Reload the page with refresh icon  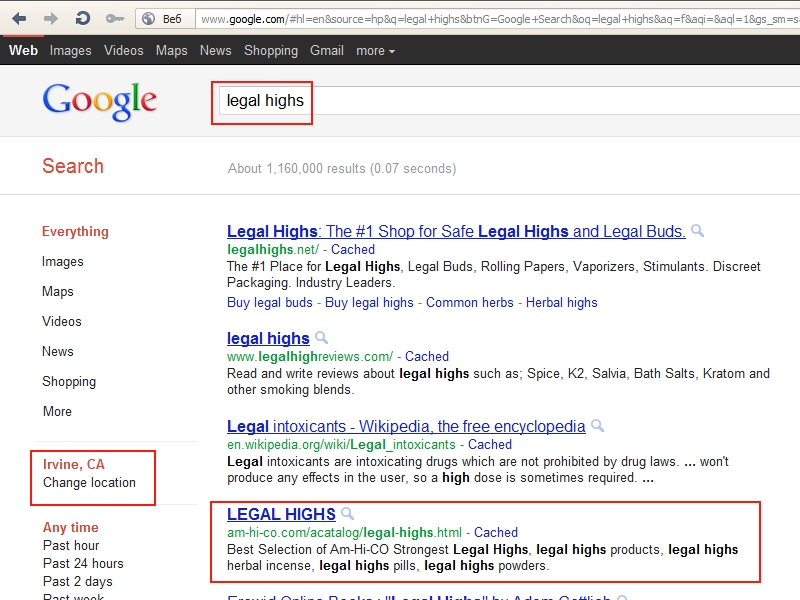[x=82, y=19]
